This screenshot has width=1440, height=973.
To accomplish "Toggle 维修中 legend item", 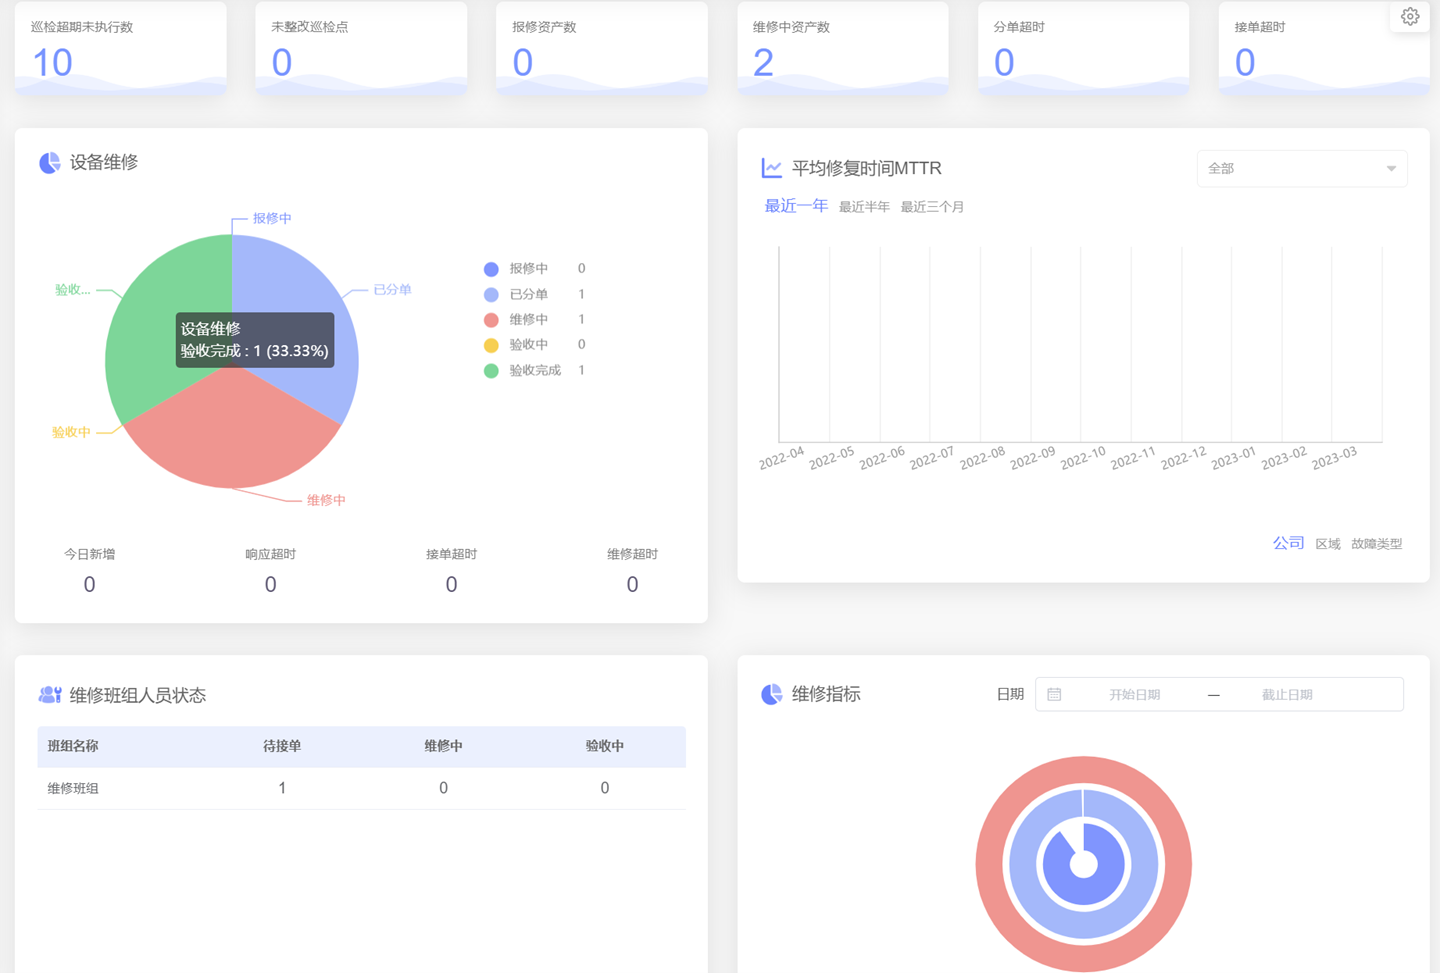I will point(534,320).
